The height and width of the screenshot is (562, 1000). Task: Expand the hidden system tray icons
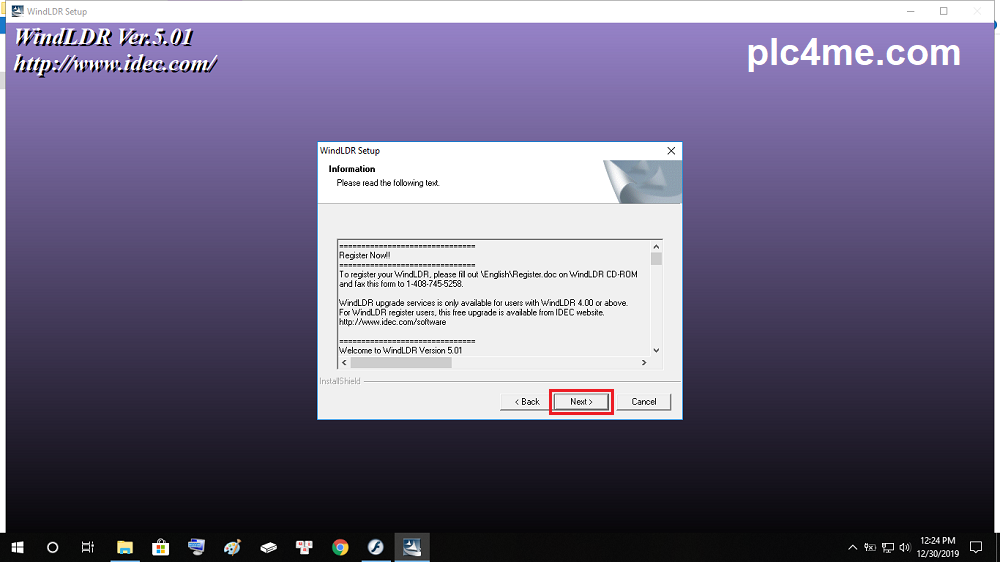click(x=852, y=547)
